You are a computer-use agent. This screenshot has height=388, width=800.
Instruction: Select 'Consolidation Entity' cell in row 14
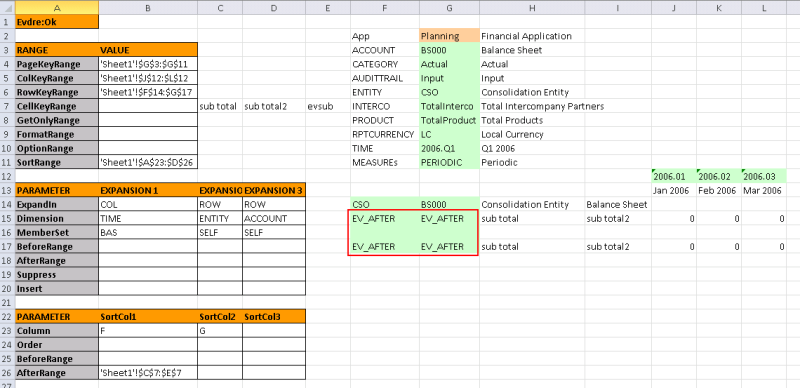pyautogui.click(x=532, y=205)
